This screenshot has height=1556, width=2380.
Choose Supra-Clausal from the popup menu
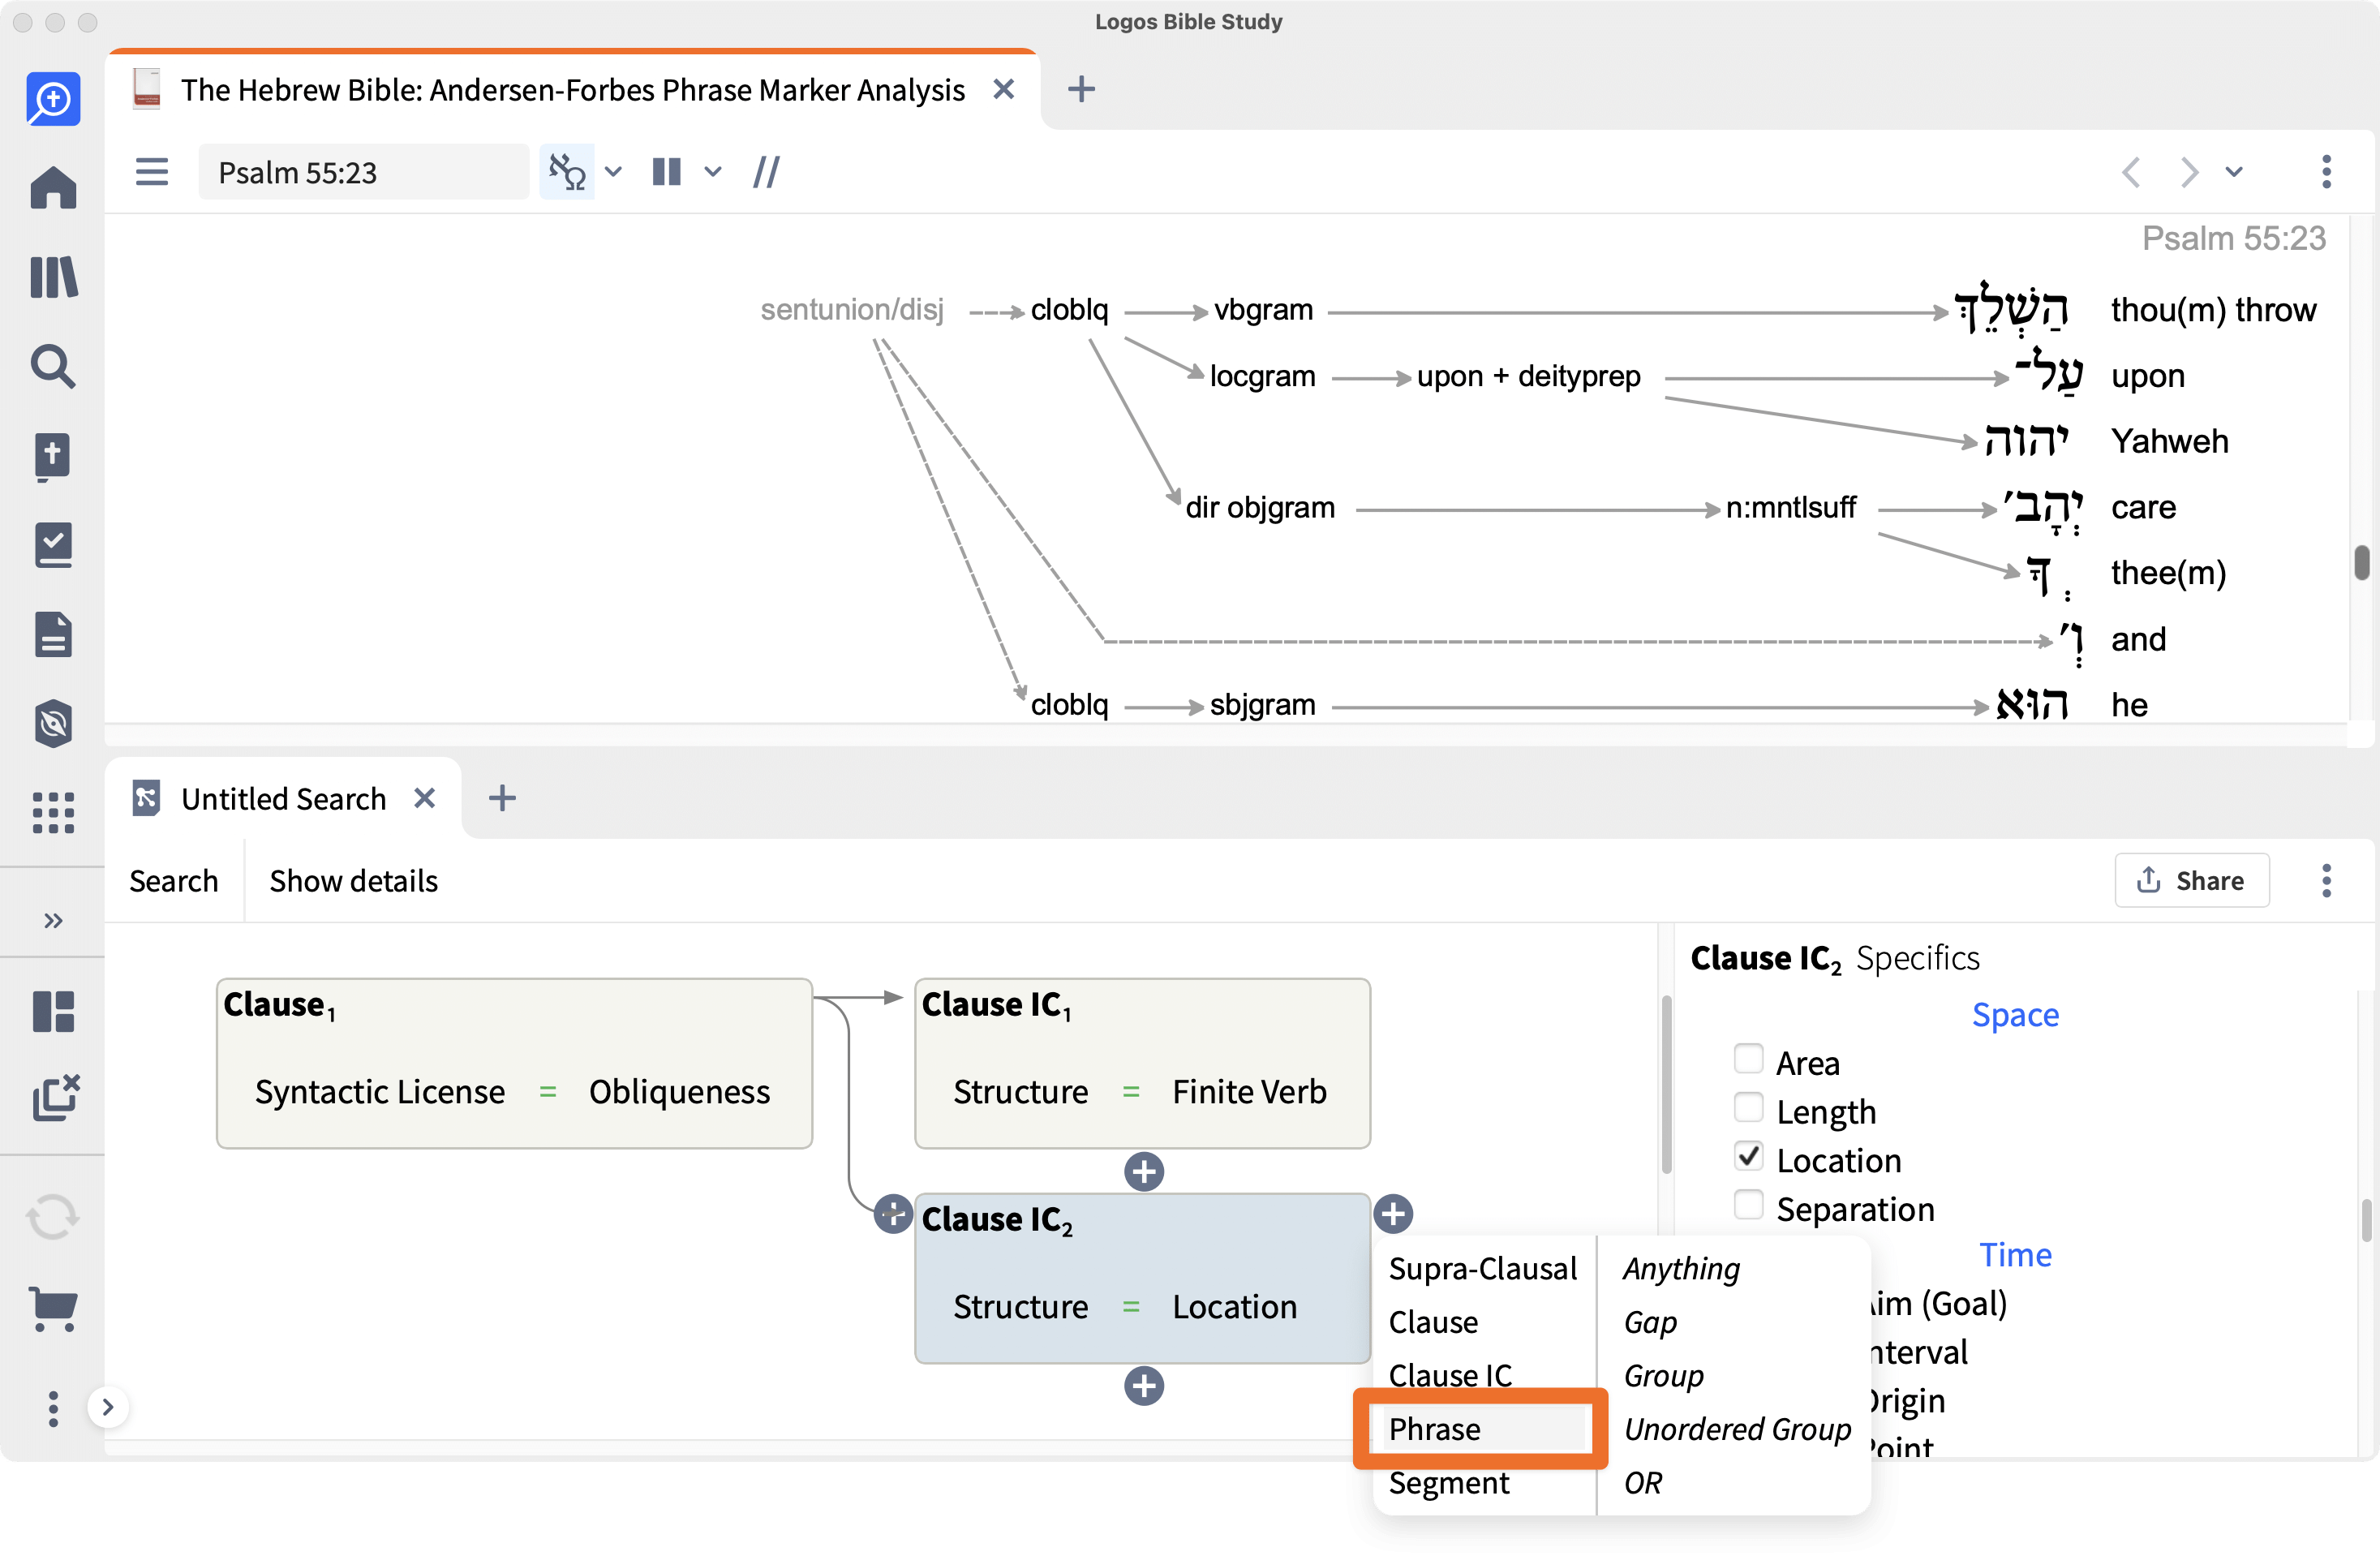[x=1482, y=1268]
